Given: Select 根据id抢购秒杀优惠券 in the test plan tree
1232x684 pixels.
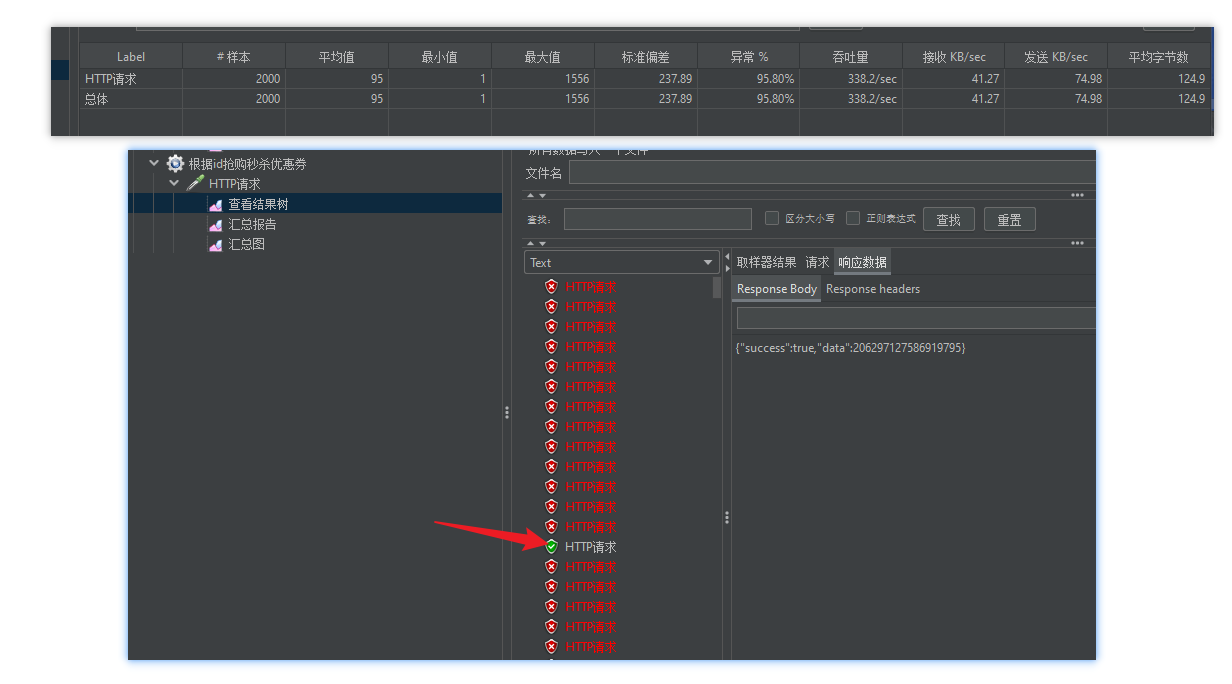Looking at the screenshot, I should [x=247, y=164].
